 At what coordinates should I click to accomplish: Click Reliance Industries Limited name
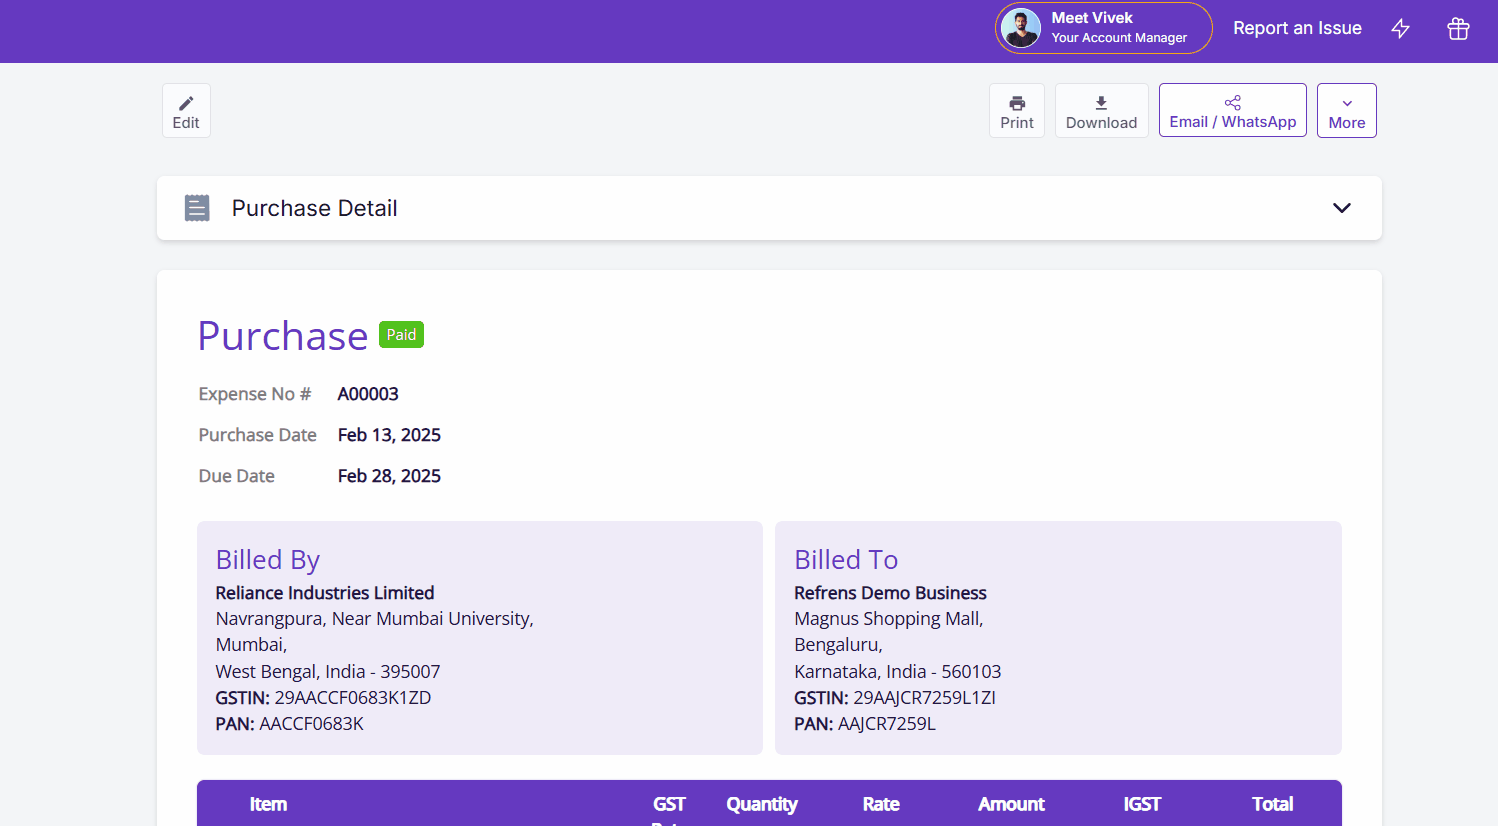[325, 593]
